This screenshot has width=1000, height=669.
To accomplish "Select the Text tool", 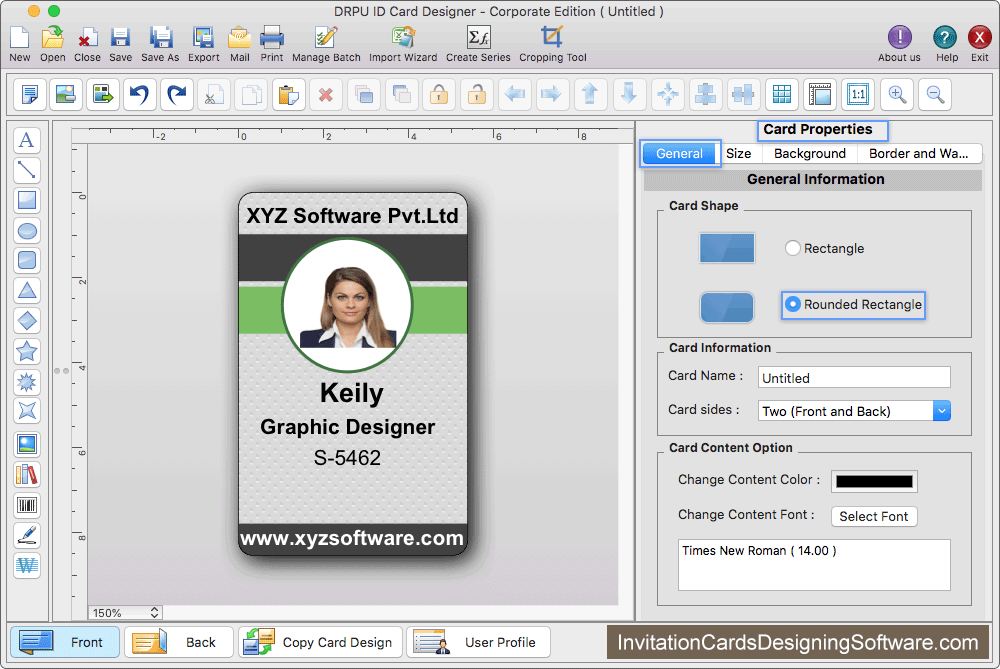I will 27,140.
